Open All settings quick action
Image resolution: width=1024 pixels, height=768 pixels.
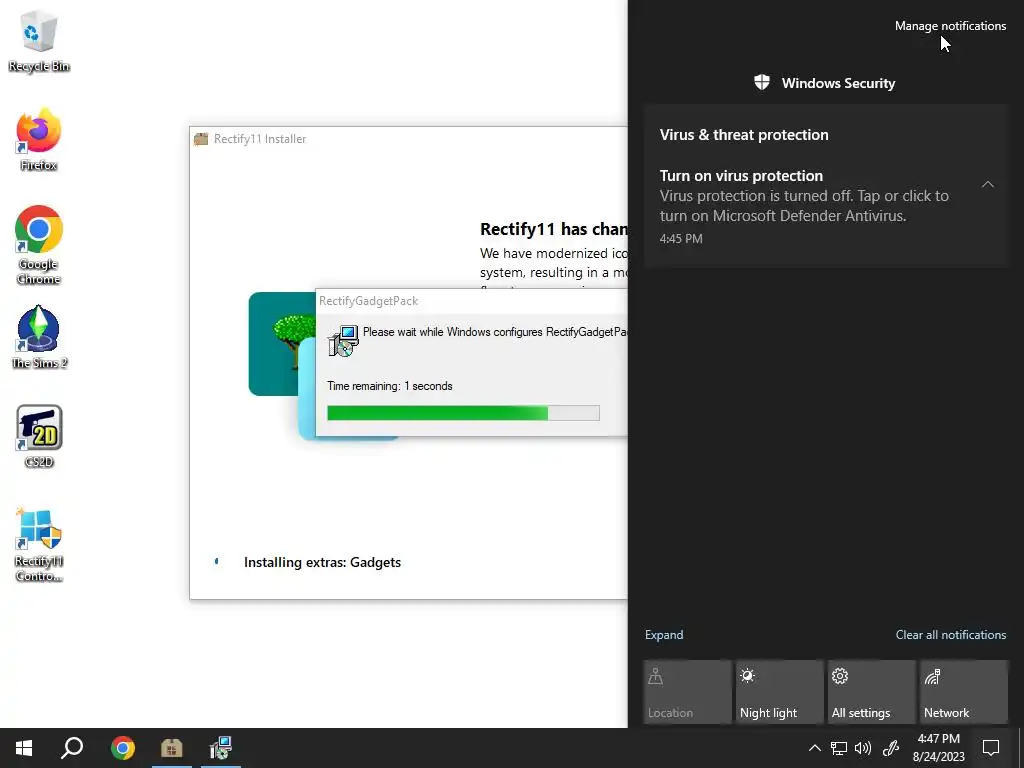pos(871,692)
